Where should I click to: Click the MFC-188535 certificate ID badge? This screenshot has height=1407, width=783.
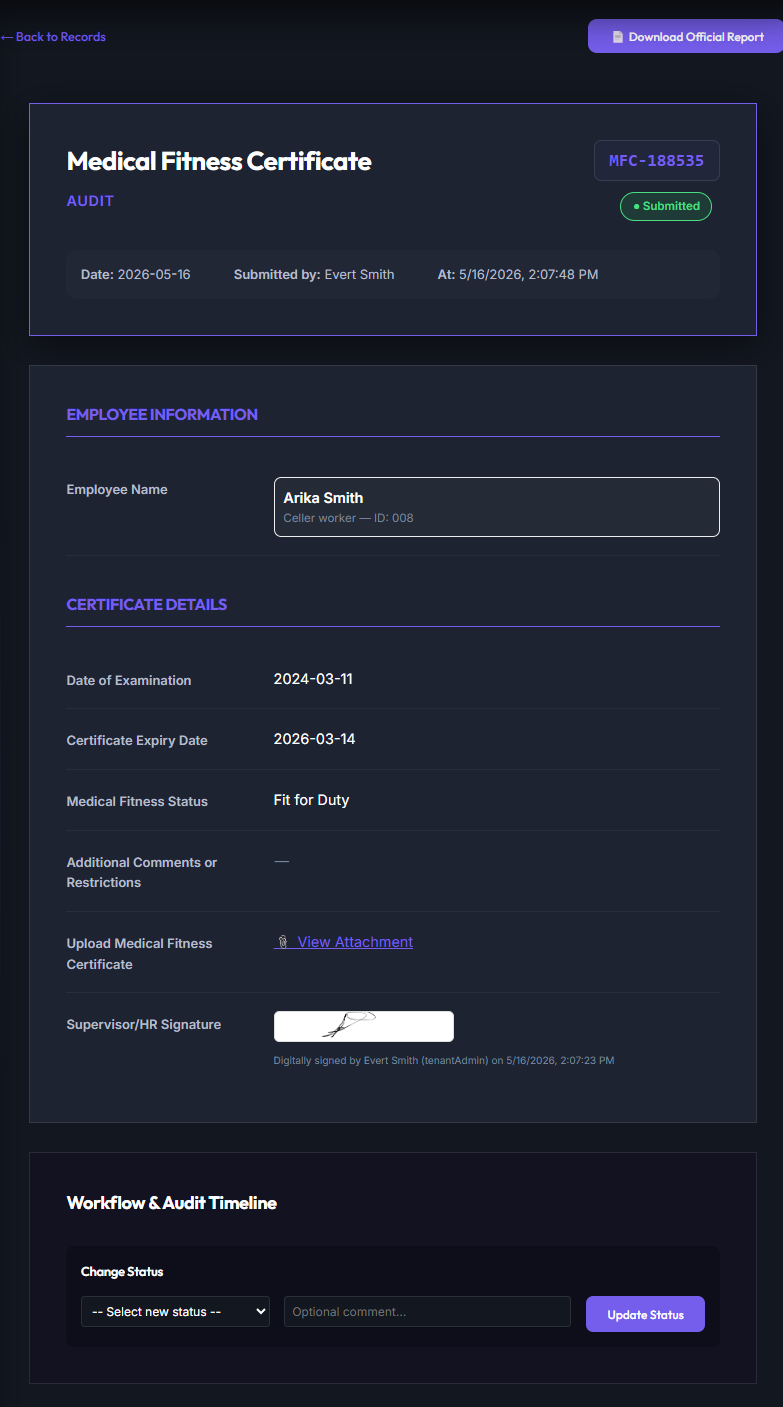[657, 160]
